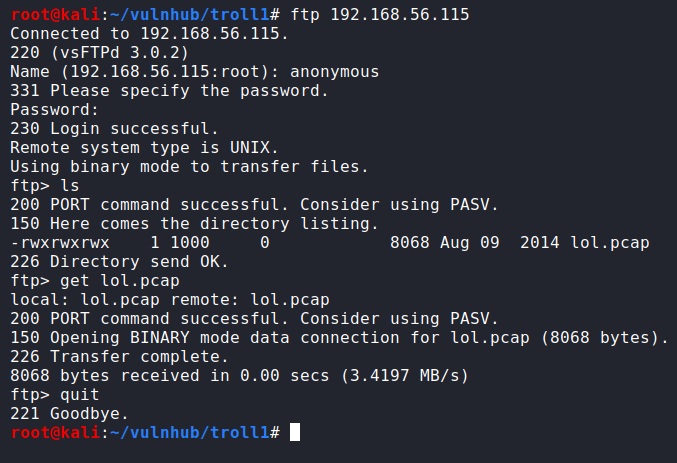677x463 pixels.
Task: Click the "anonymous" username text
Action: click(333, 71)
